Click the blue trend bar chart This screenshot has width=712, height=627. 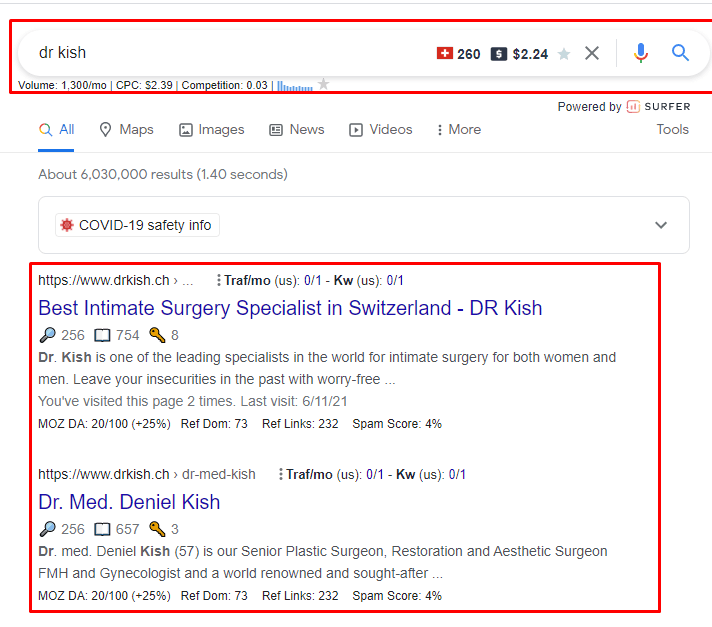coord(295,86)
